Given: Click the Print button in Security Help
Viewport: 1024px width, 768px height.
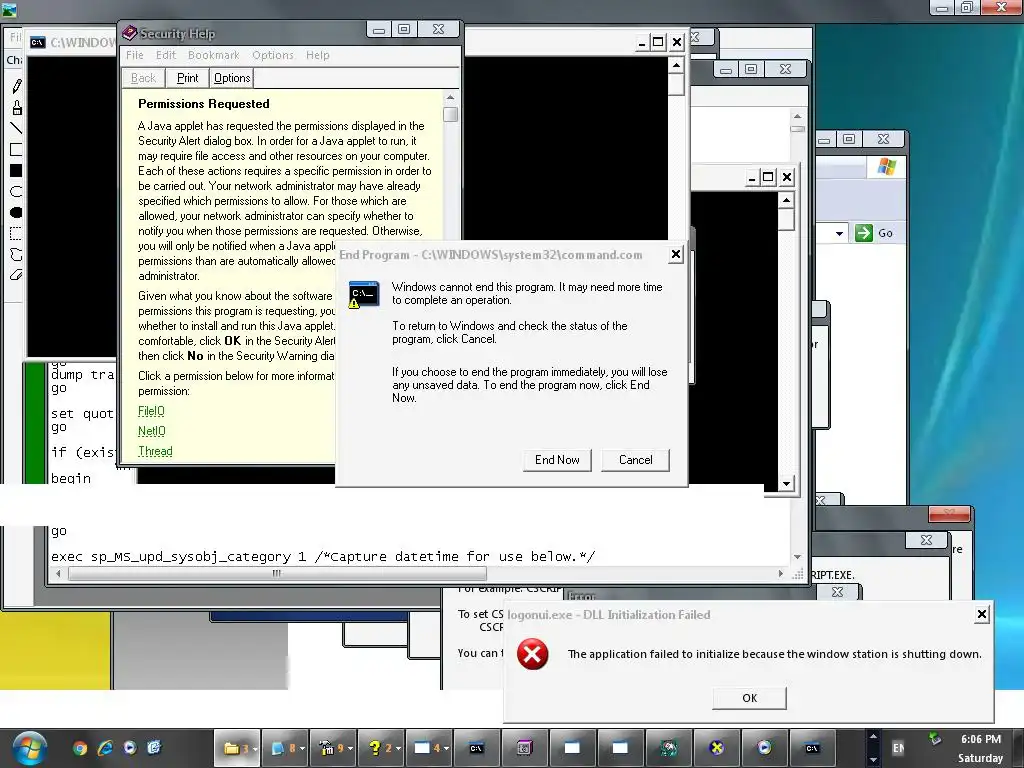Looking at the screenshot, I should pyautogui.click(x=187, y=78).
